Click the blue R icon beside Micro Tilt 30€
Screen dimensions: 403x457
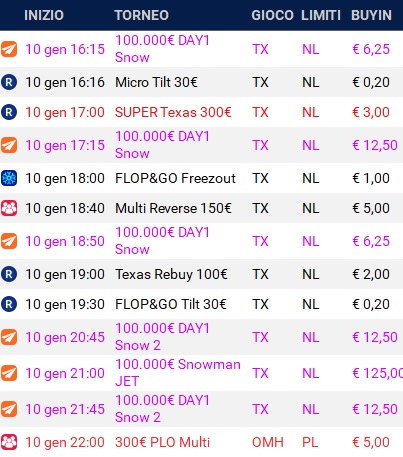tap(9, 82)
